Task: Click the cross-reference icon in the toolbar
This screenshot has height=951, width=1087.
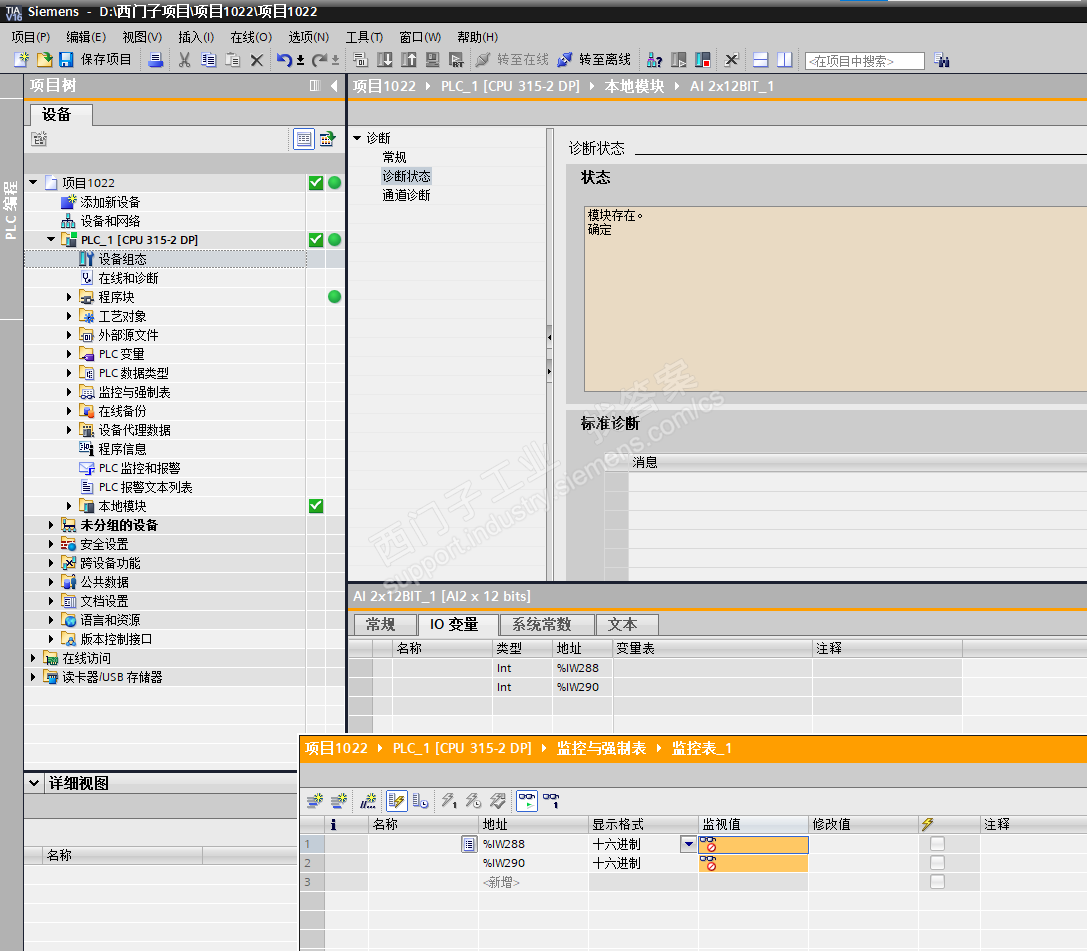Action: [x=731, y=60]
